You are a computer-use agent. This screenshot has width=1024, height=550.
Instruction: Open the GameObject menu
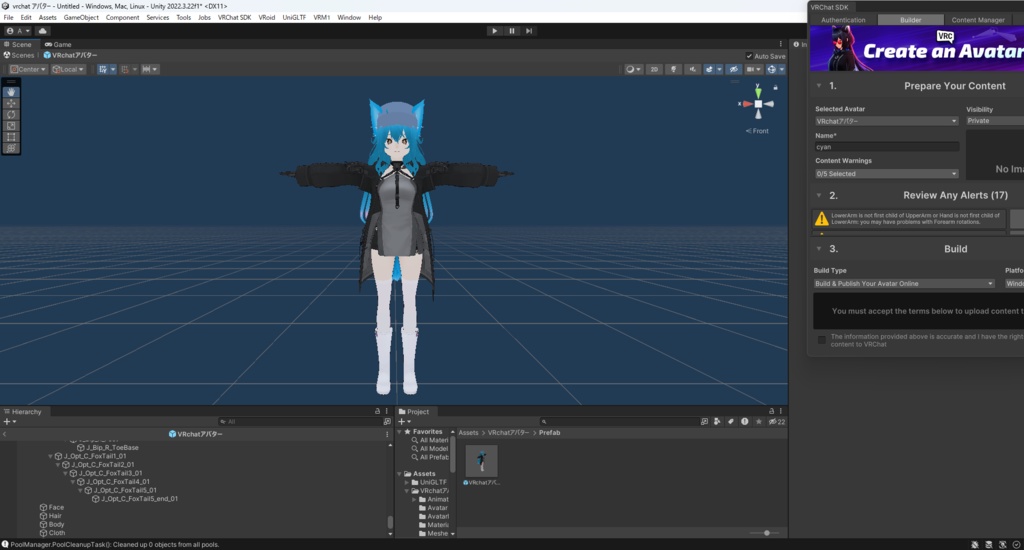81,18
